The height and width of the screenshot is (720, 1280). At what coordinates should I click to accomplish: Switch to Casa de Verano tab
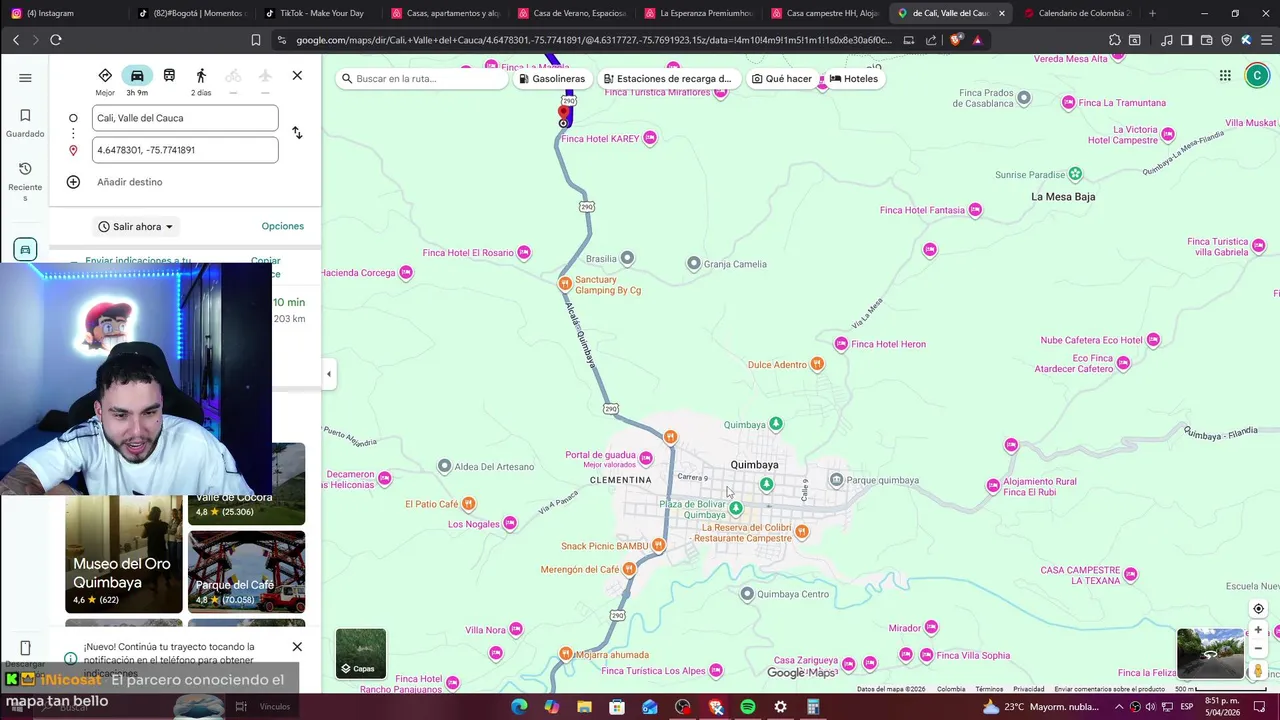click(572, 13)
